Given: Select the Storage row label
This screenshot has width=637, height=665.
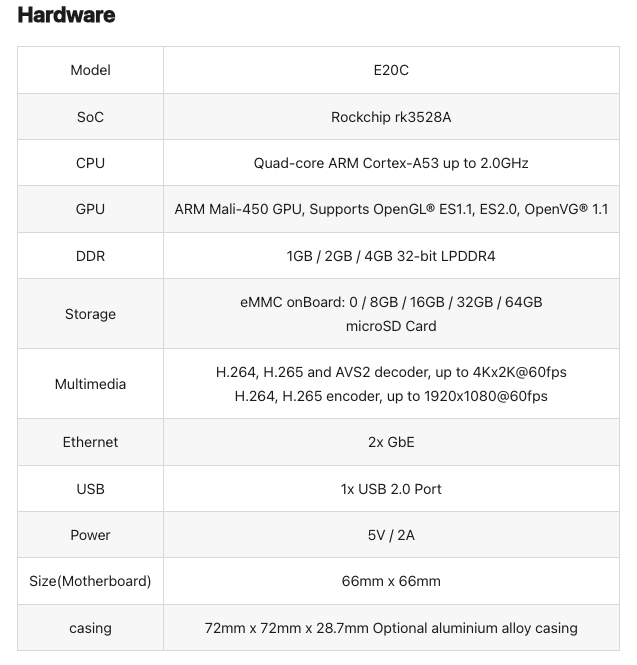Looking at the screenshot, I should coord(90,314).
